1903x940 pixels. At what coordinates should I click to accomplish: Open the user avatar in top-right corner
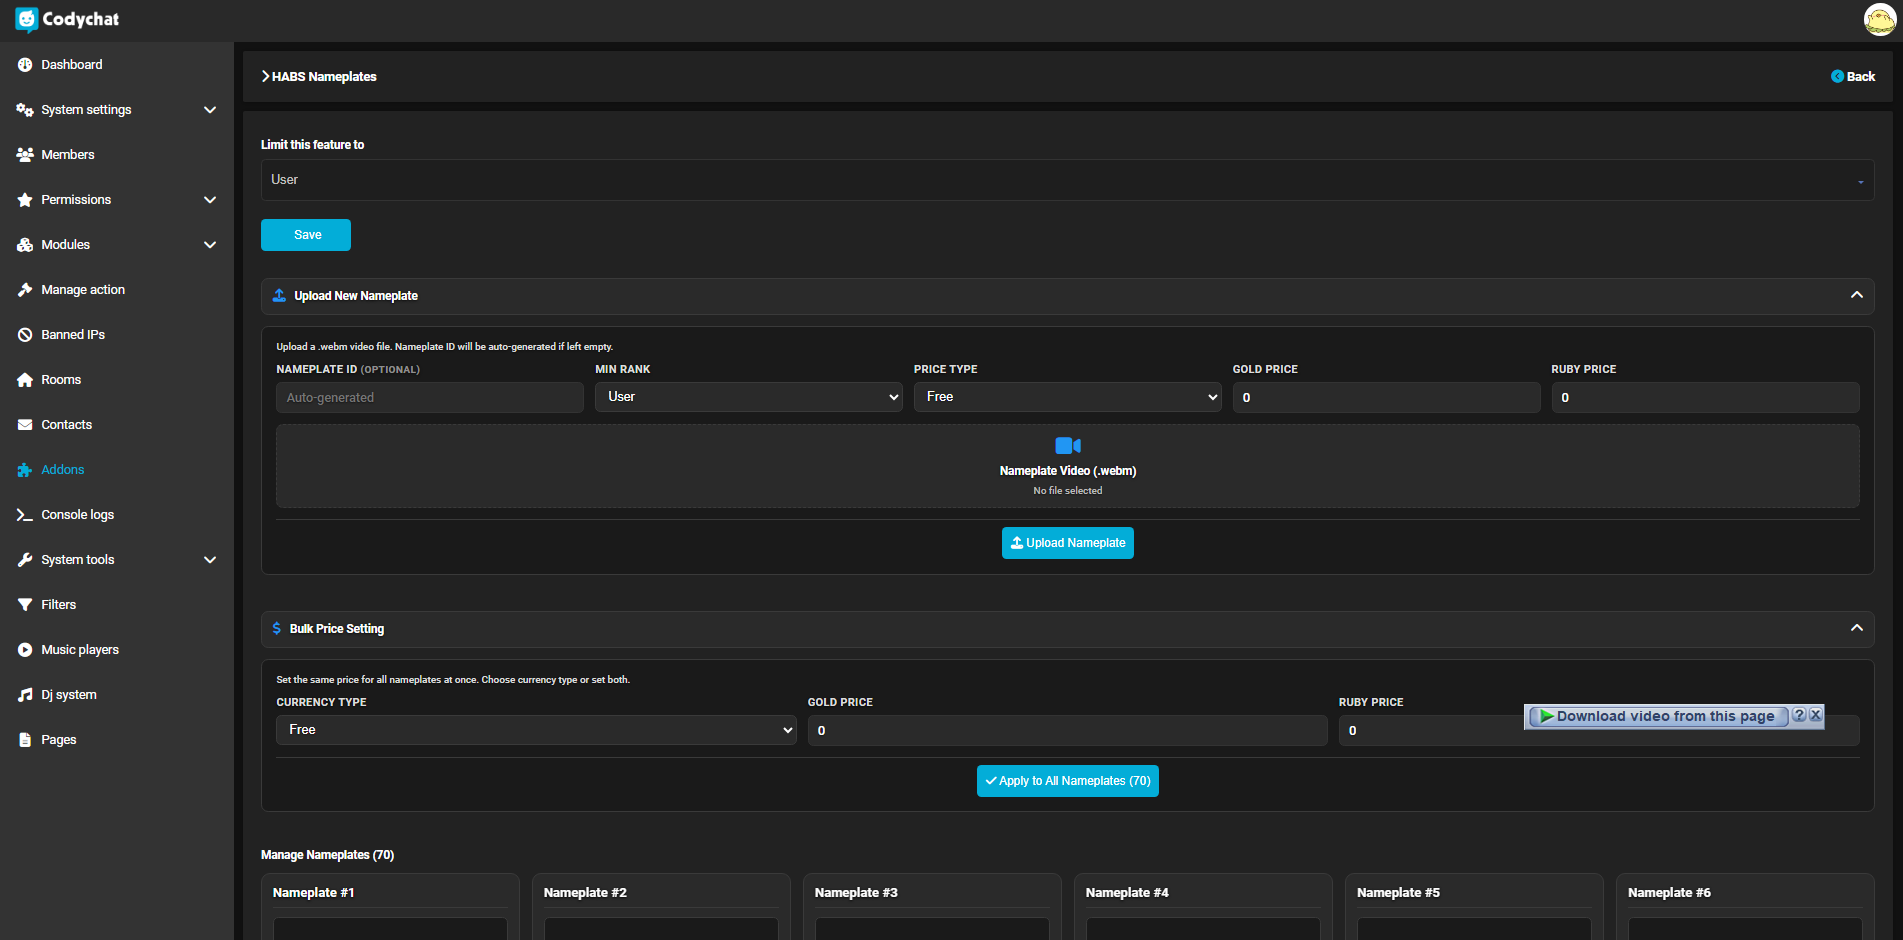pyautogui.click(x=1879, y=19)
